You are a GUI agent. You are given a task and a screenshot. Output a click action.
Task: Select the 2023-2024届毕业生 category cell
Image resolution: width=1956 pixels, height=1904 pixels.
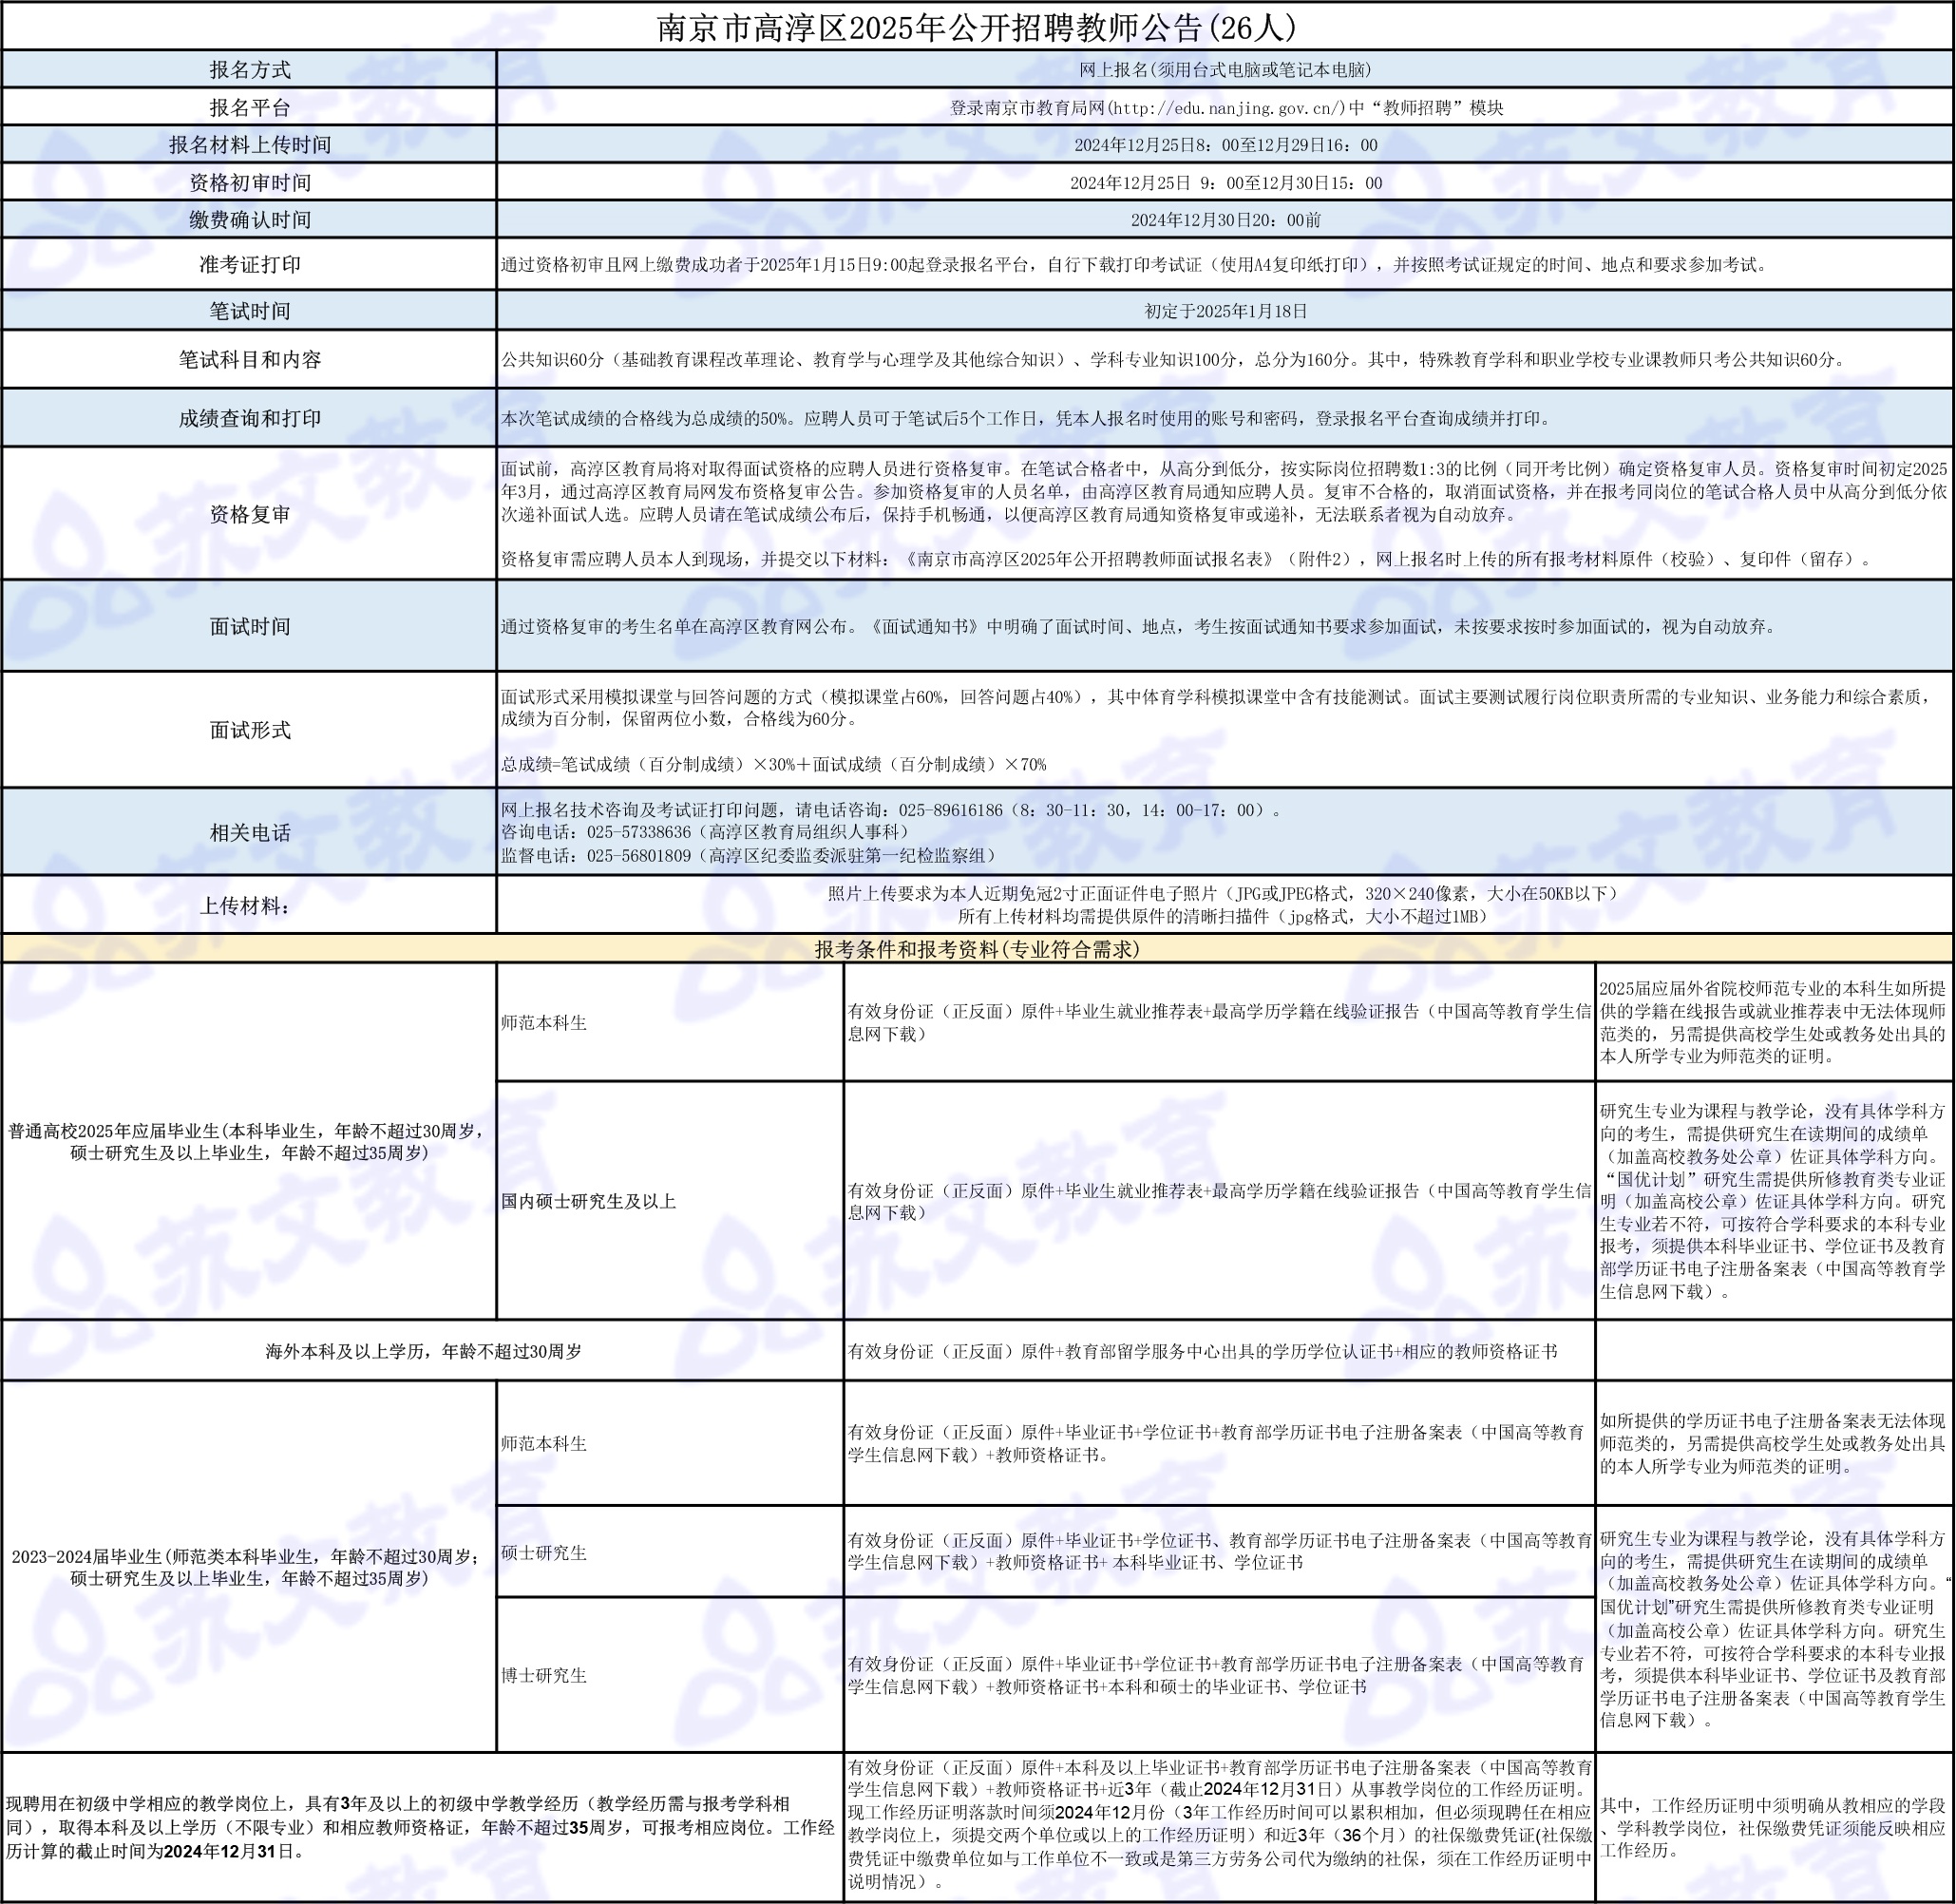coord(249,1567)
